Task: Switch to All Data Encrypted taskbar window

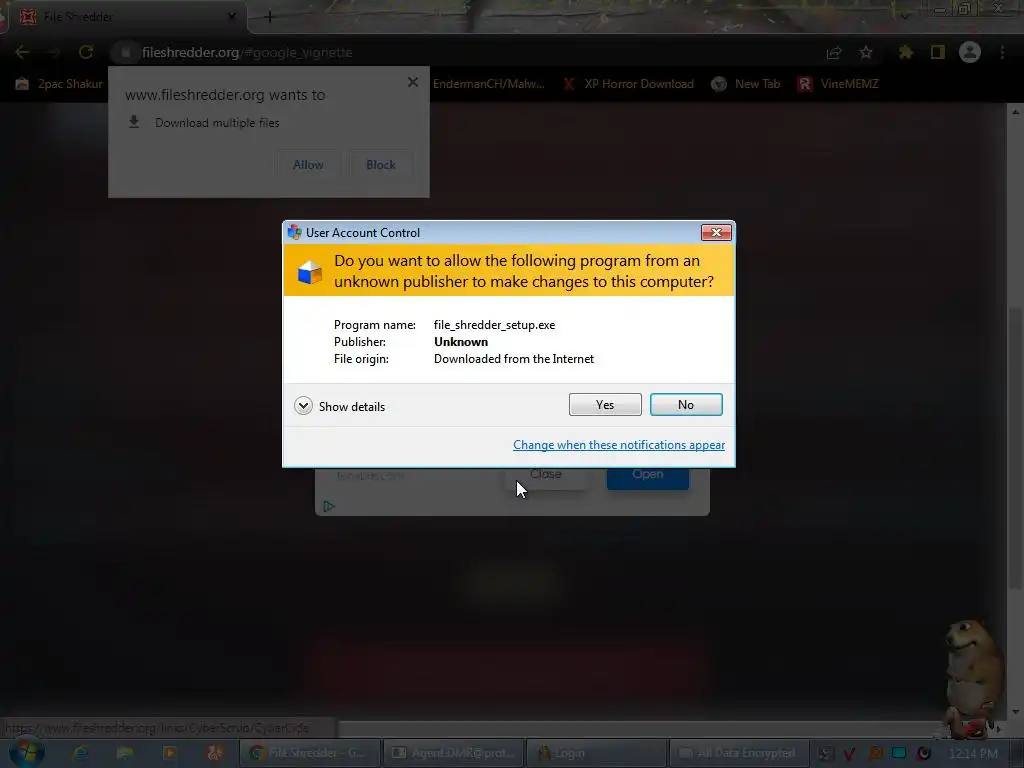Action: [x=739, y=753]
